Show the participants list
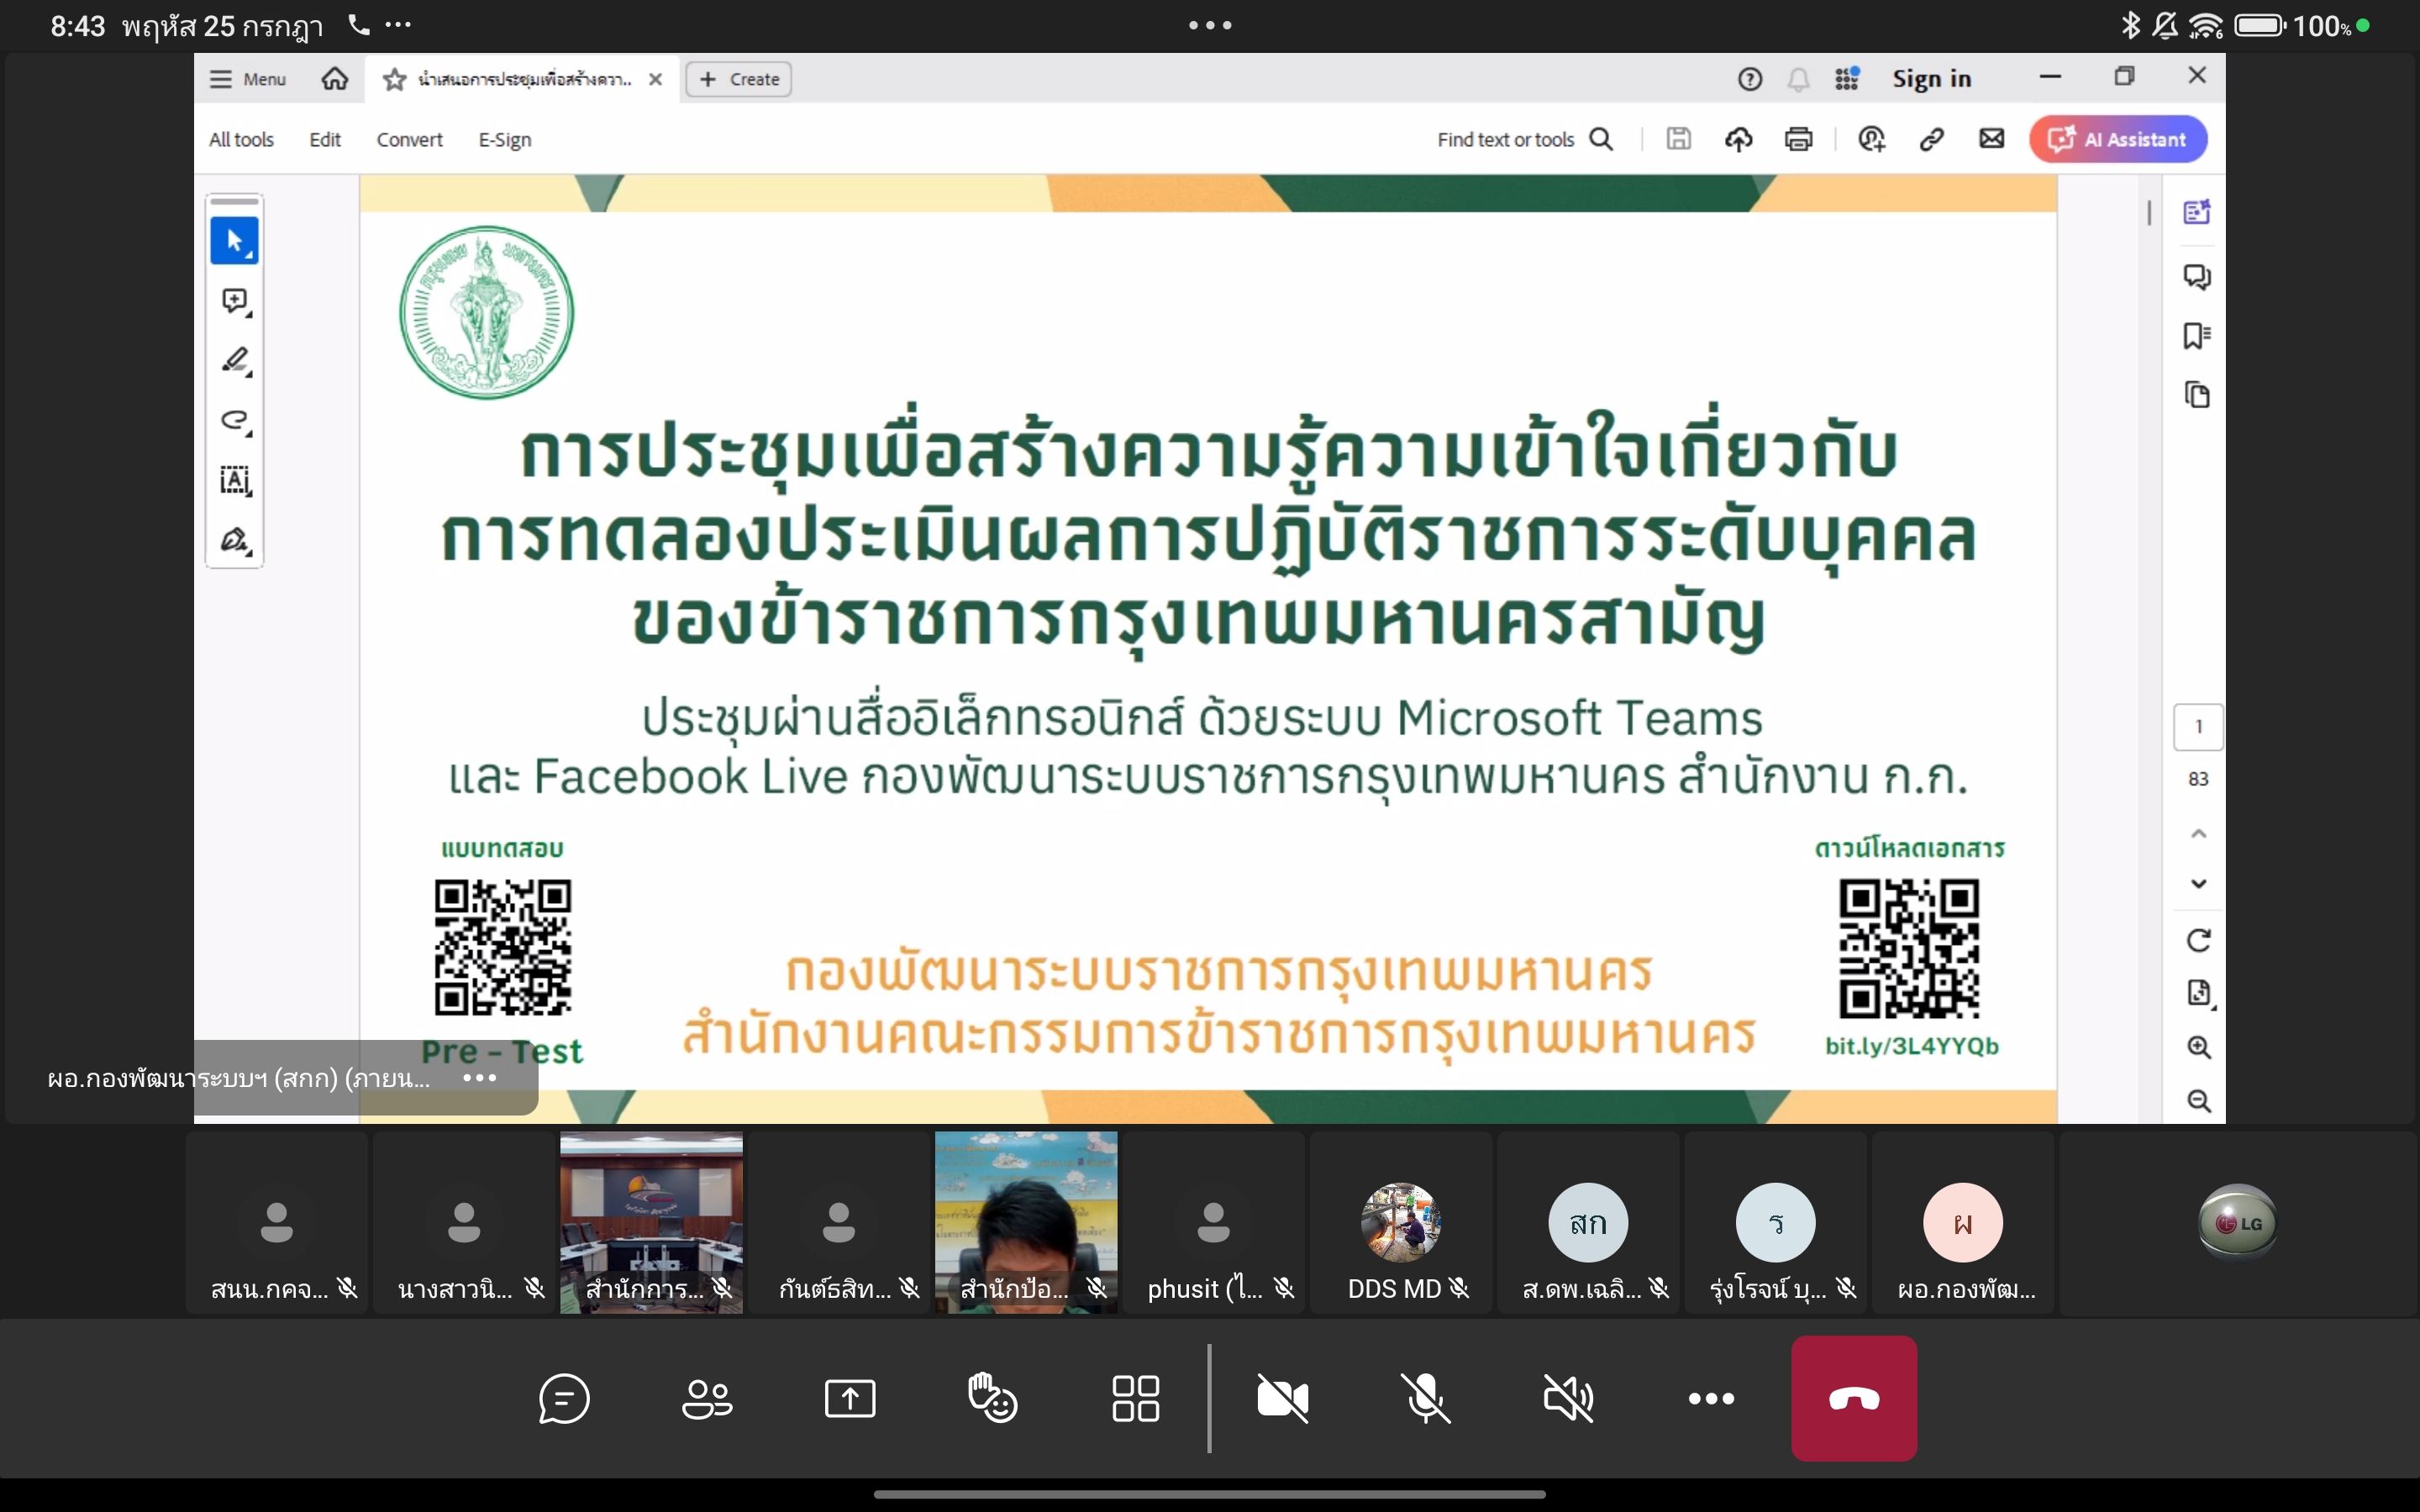Viewport: 2420px width, 1512px height. pos(707,1398)
